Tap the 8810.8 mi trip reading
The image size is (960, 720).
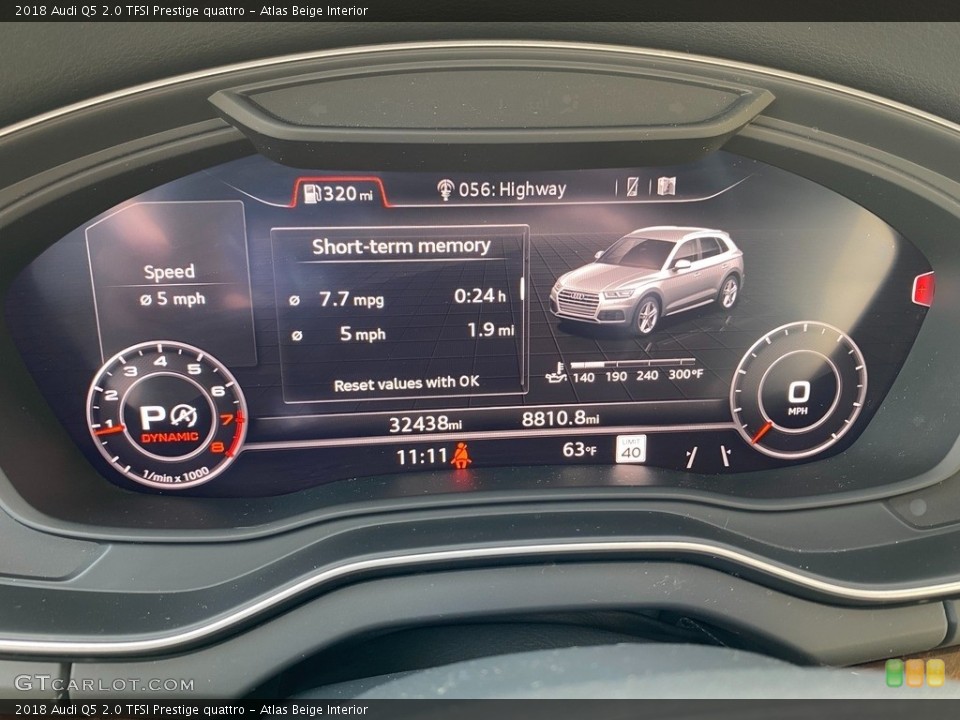(x=560, y=419)
